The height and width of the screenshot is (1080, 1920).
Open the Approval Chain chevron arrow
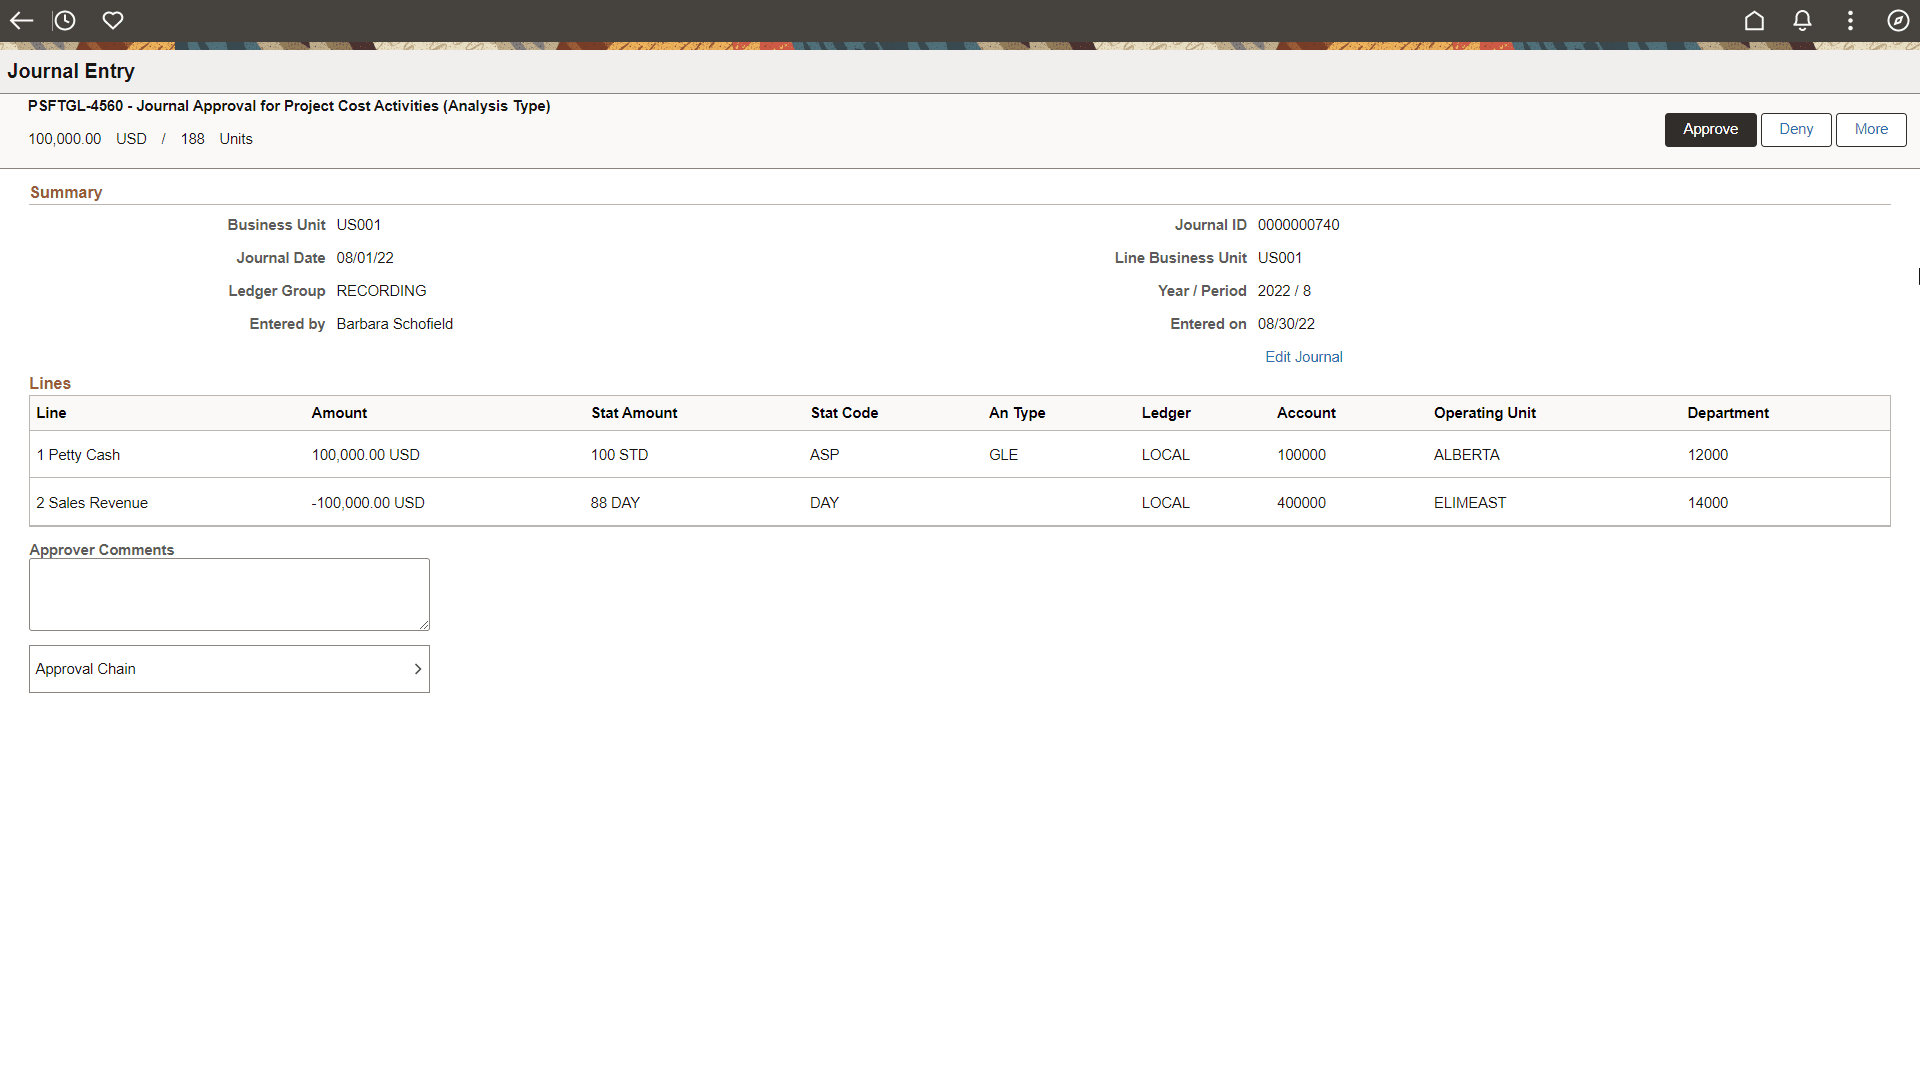pyautogui.click(x=418, y=668)
